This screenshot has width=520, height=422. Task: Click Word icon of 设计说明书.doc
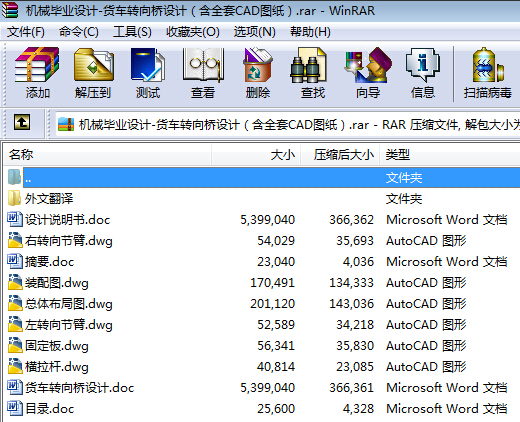[x=15, y=219]
